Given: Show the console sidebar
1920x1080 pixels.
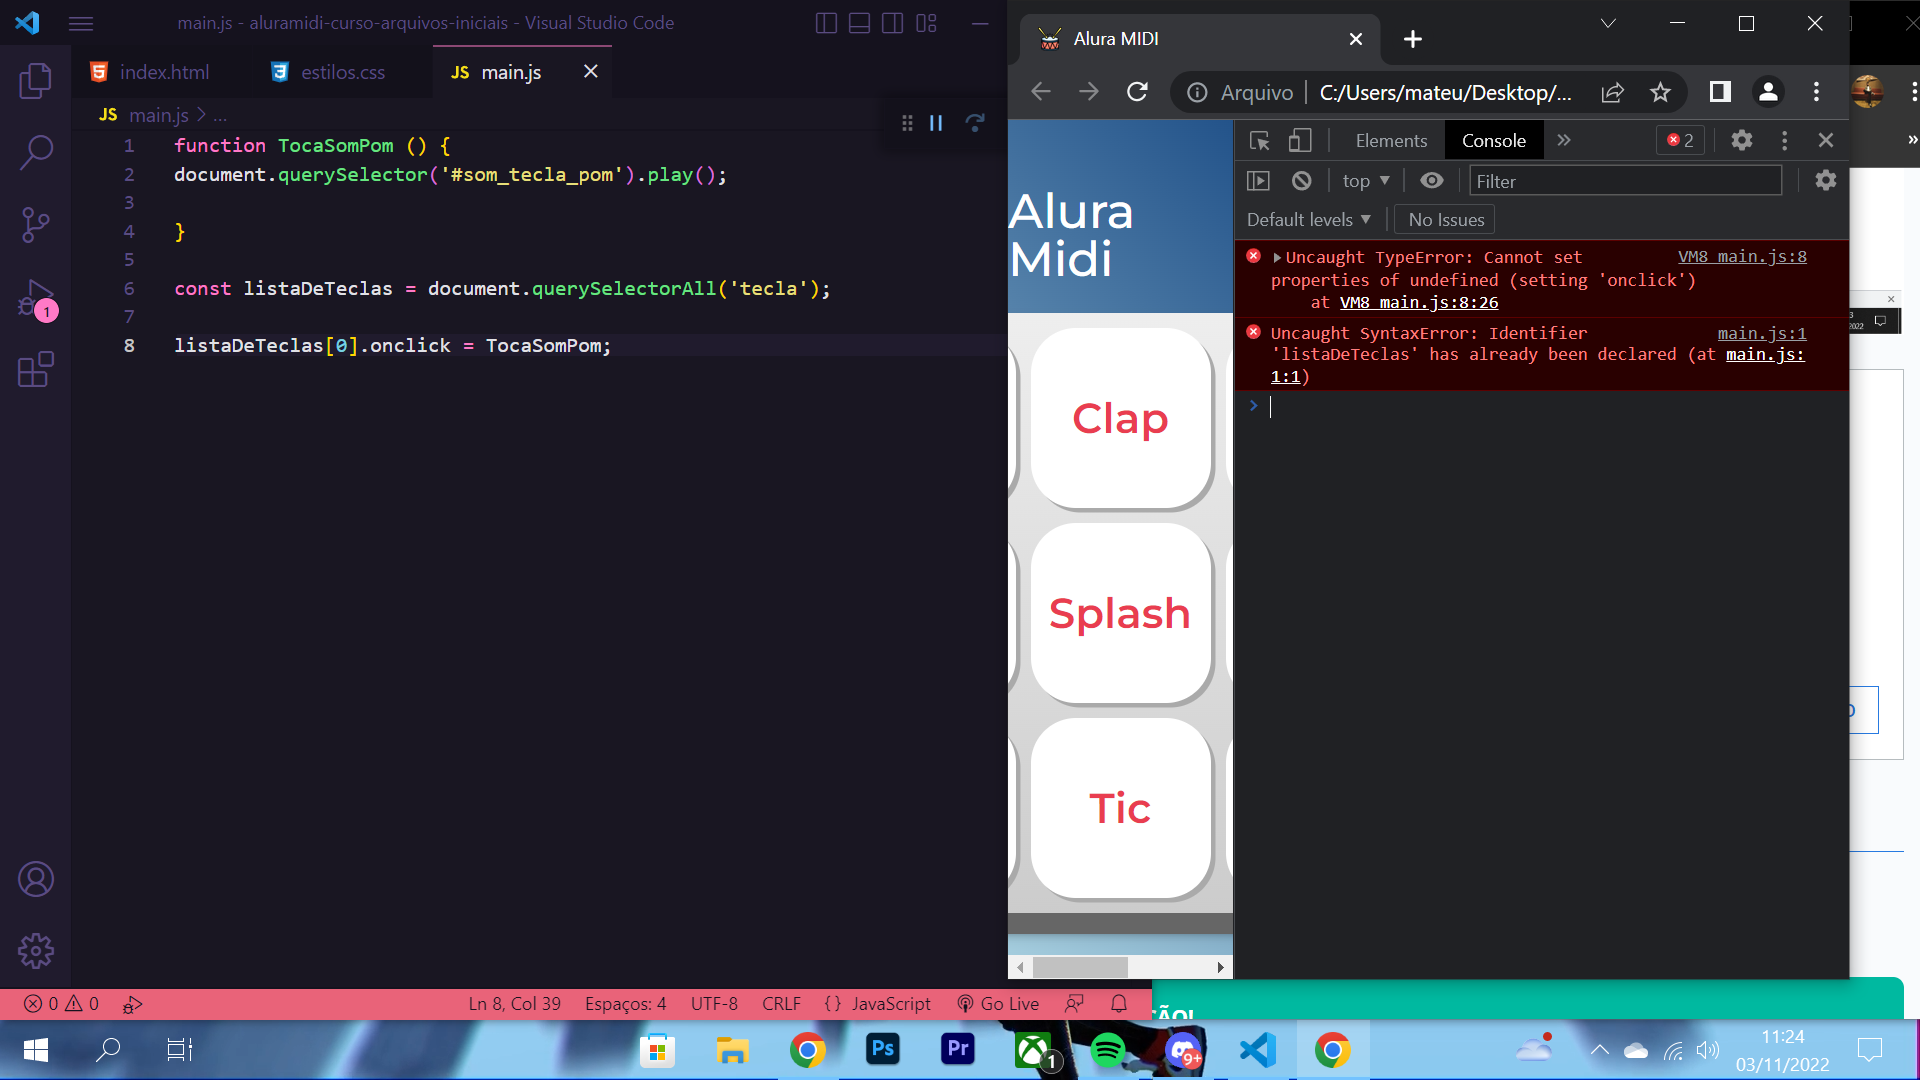Looking at the screenshot, I should [1258, 181].
